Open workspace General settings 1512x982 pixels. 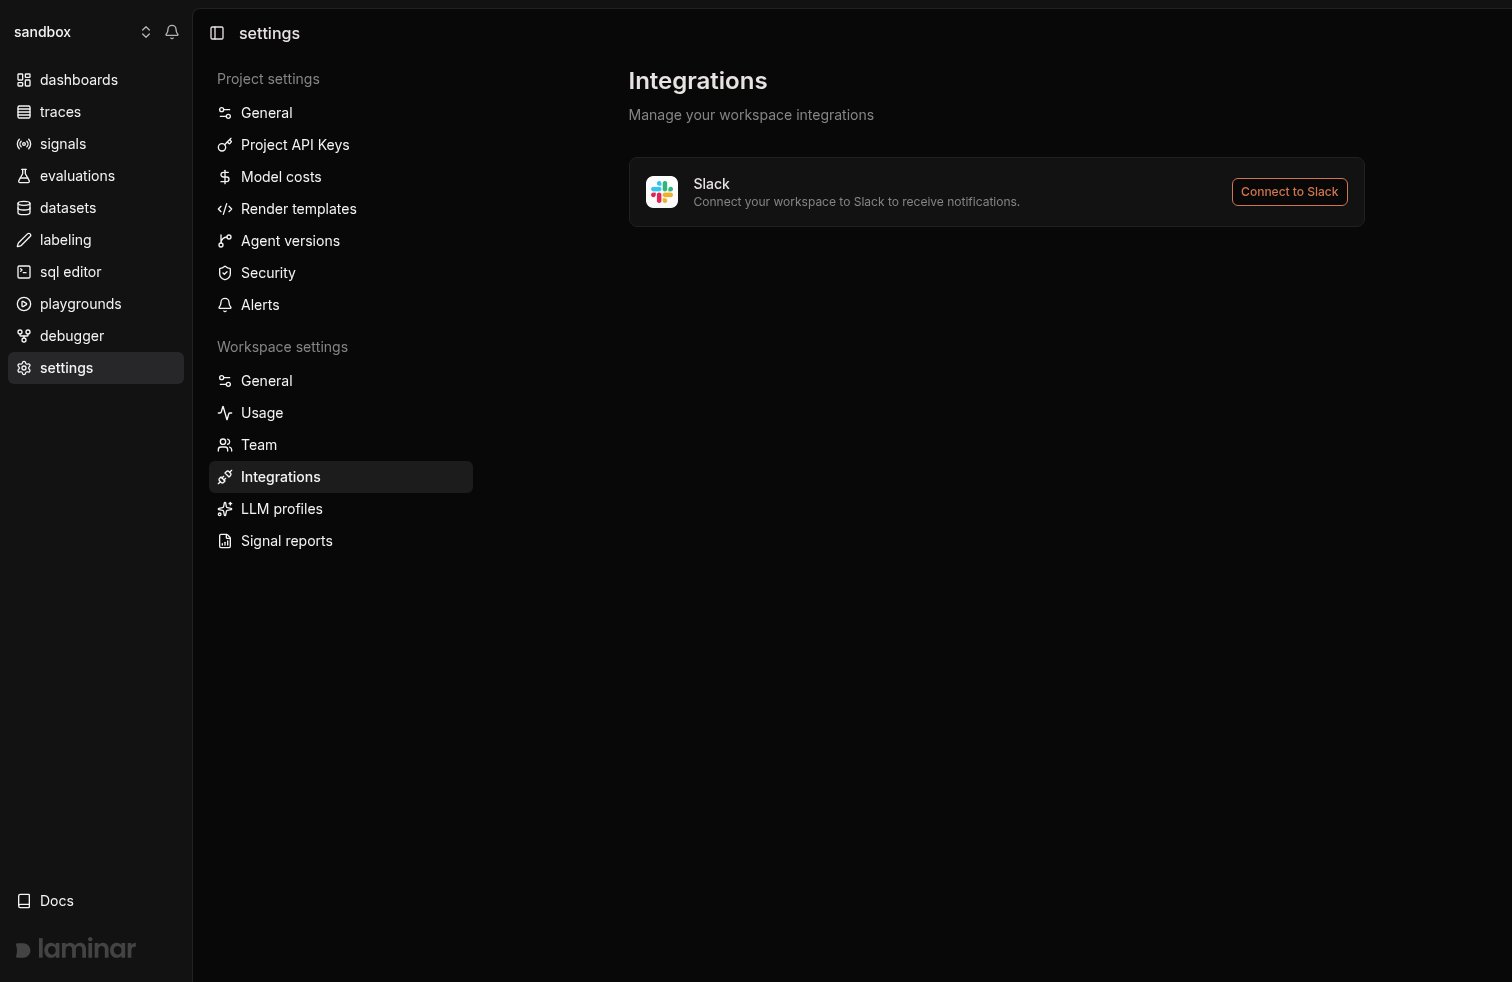(x=341, y=381)
